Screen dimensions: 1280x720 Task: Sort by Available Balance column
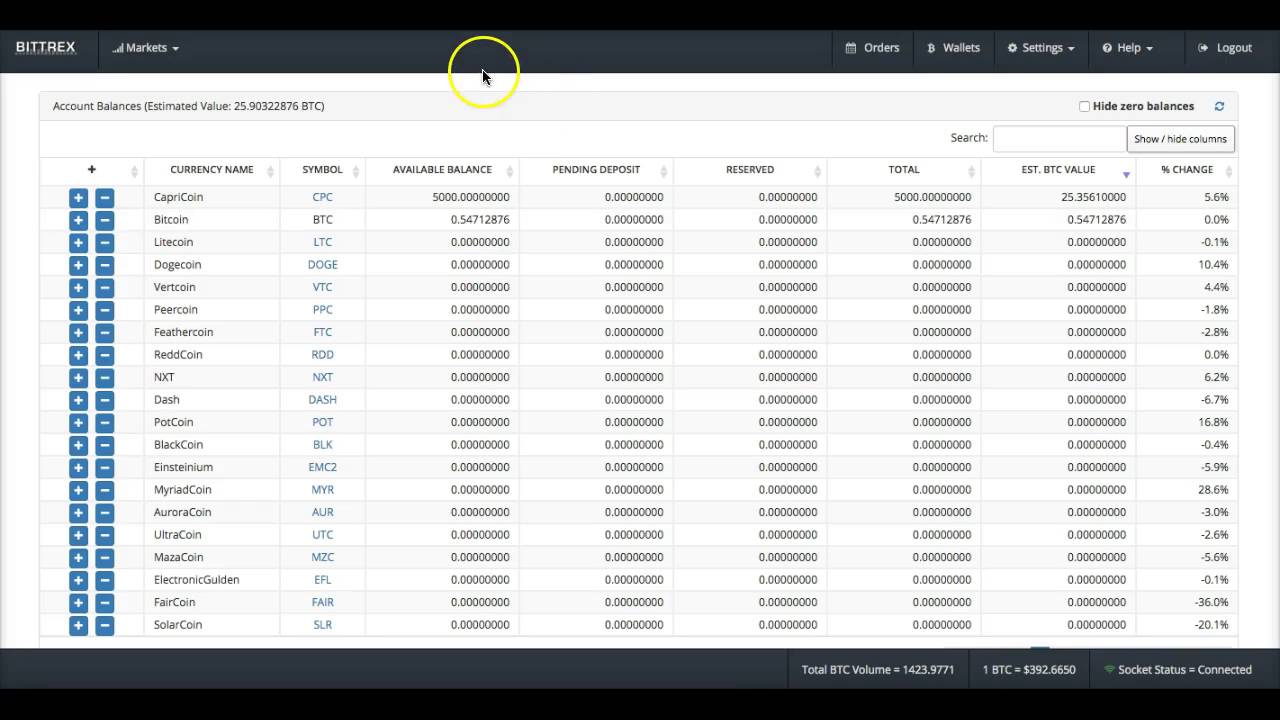(442, 170)
